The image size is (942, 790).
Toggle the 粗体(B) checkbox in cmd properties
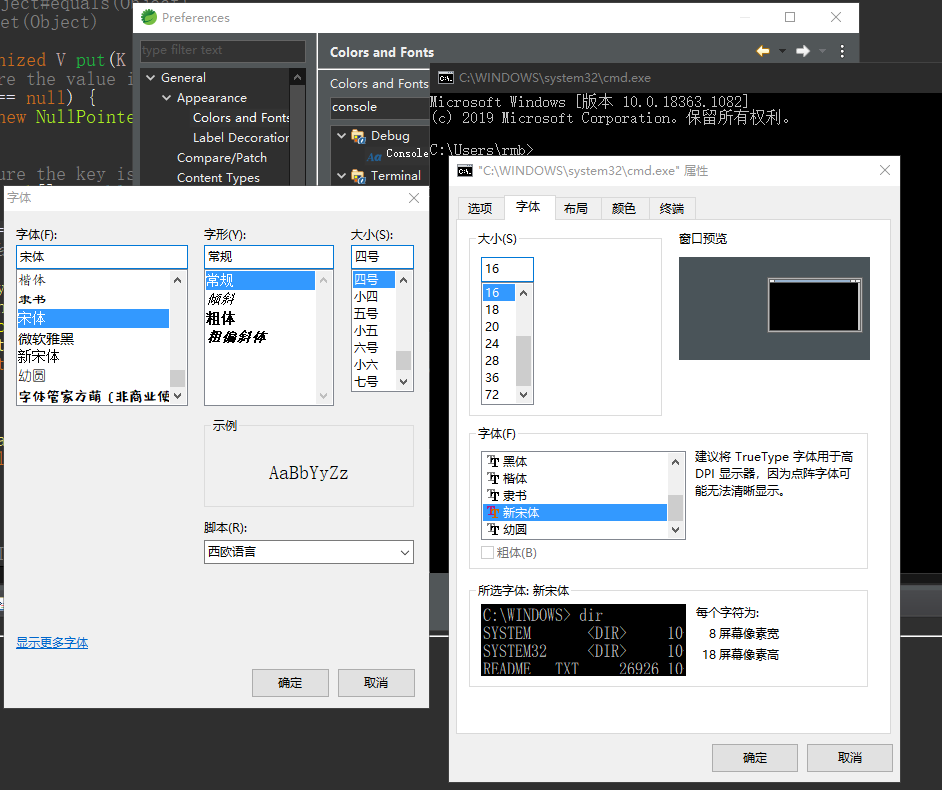487,553
